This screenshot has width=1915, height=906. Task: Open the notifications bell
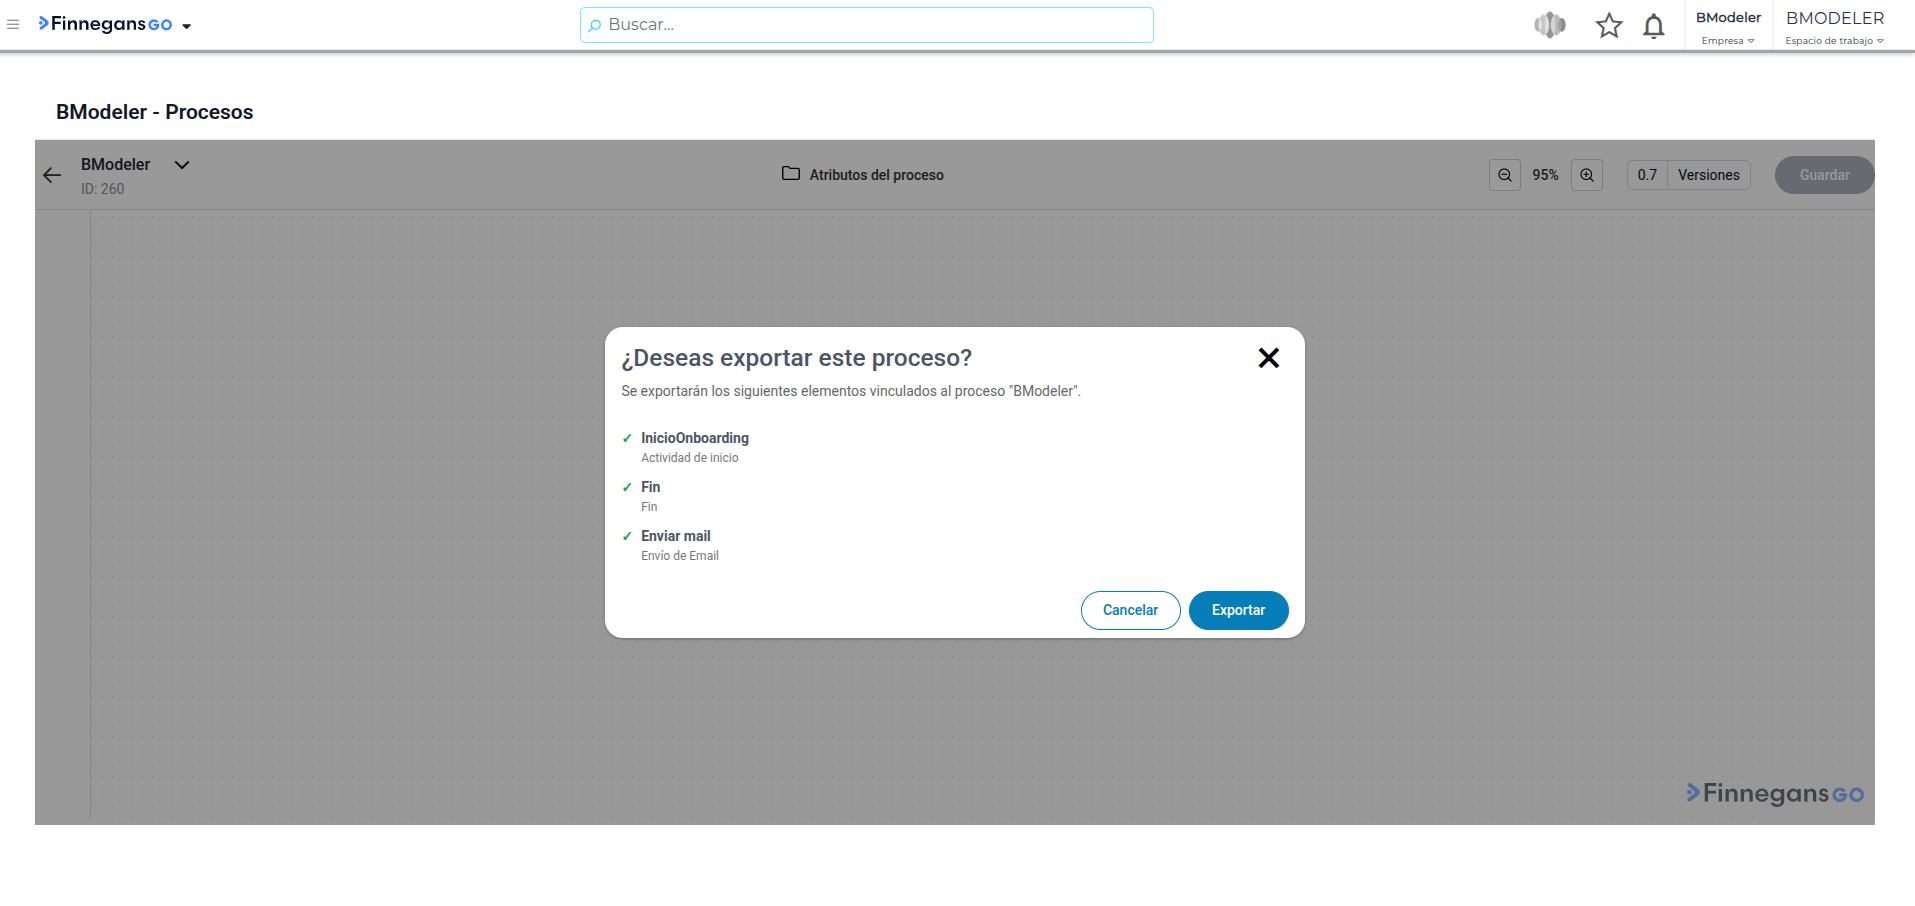point(1654,26)
